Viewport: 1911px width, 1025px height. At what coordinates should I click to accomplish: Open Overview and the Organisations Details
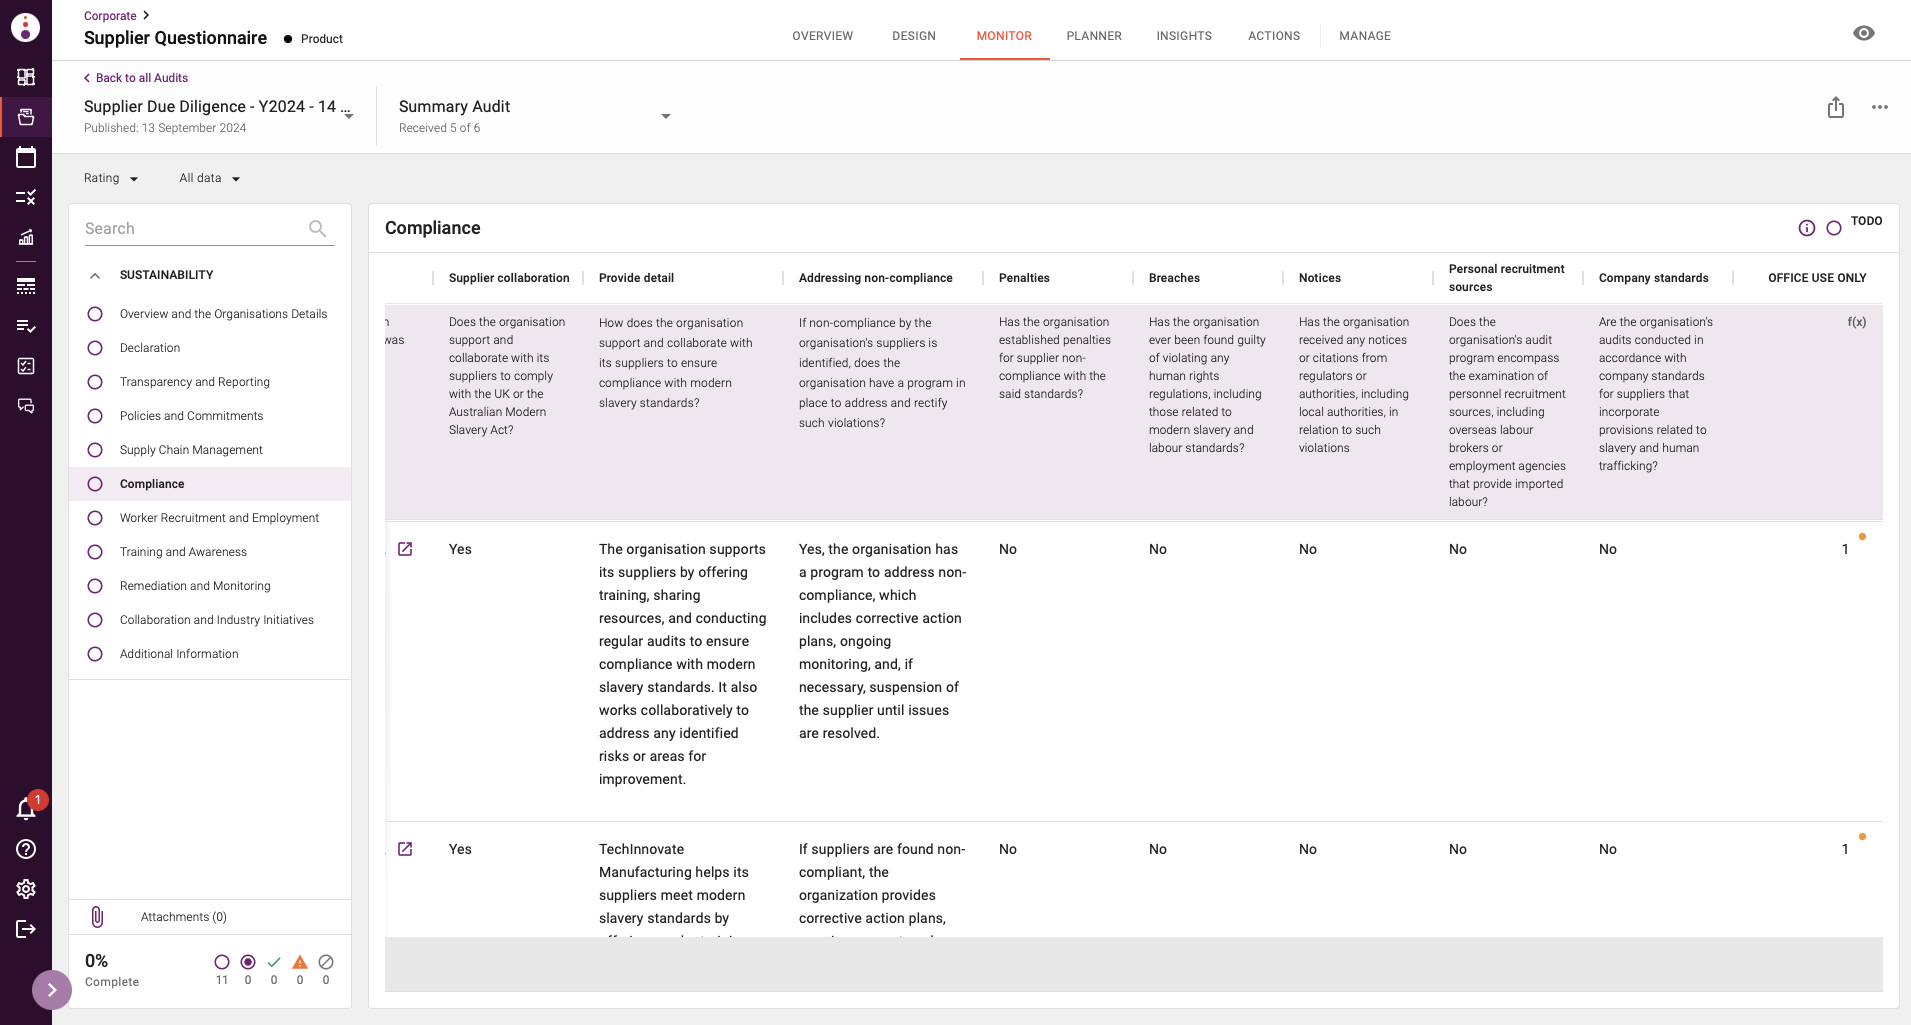(x=223, y=314)
